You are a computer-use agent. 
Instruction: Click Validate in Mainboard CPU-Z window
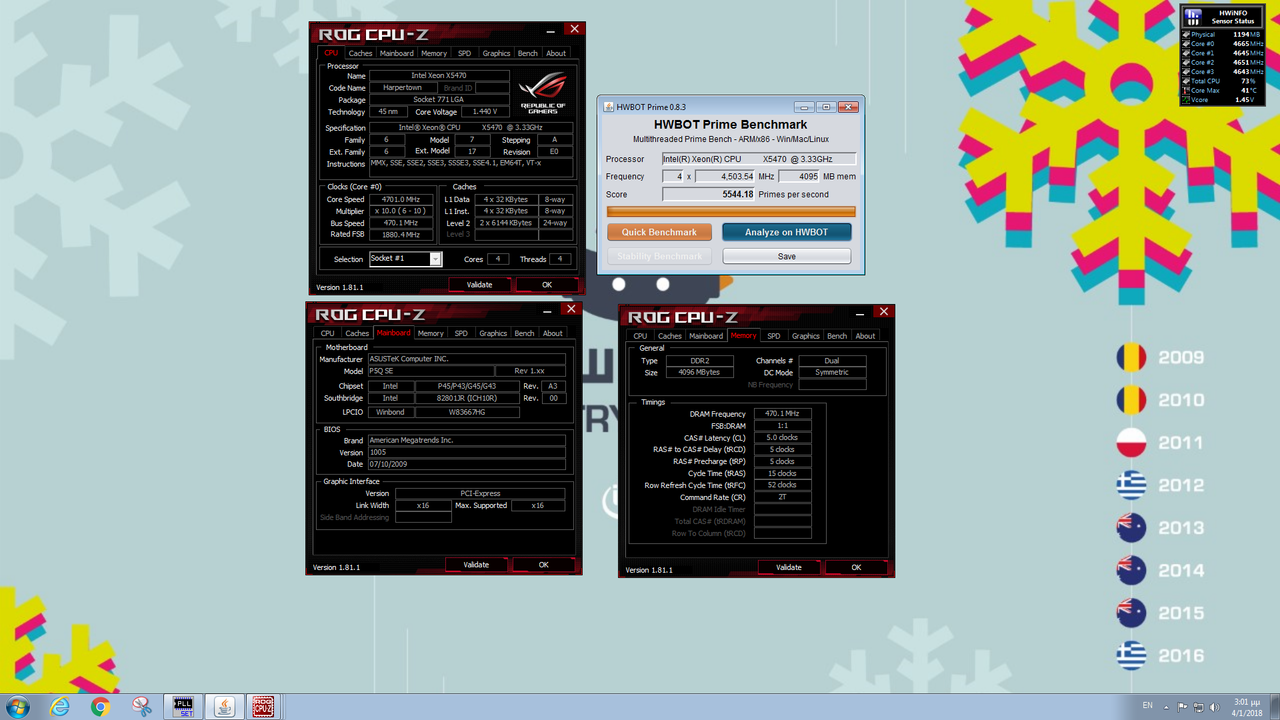tap(476, 565)
